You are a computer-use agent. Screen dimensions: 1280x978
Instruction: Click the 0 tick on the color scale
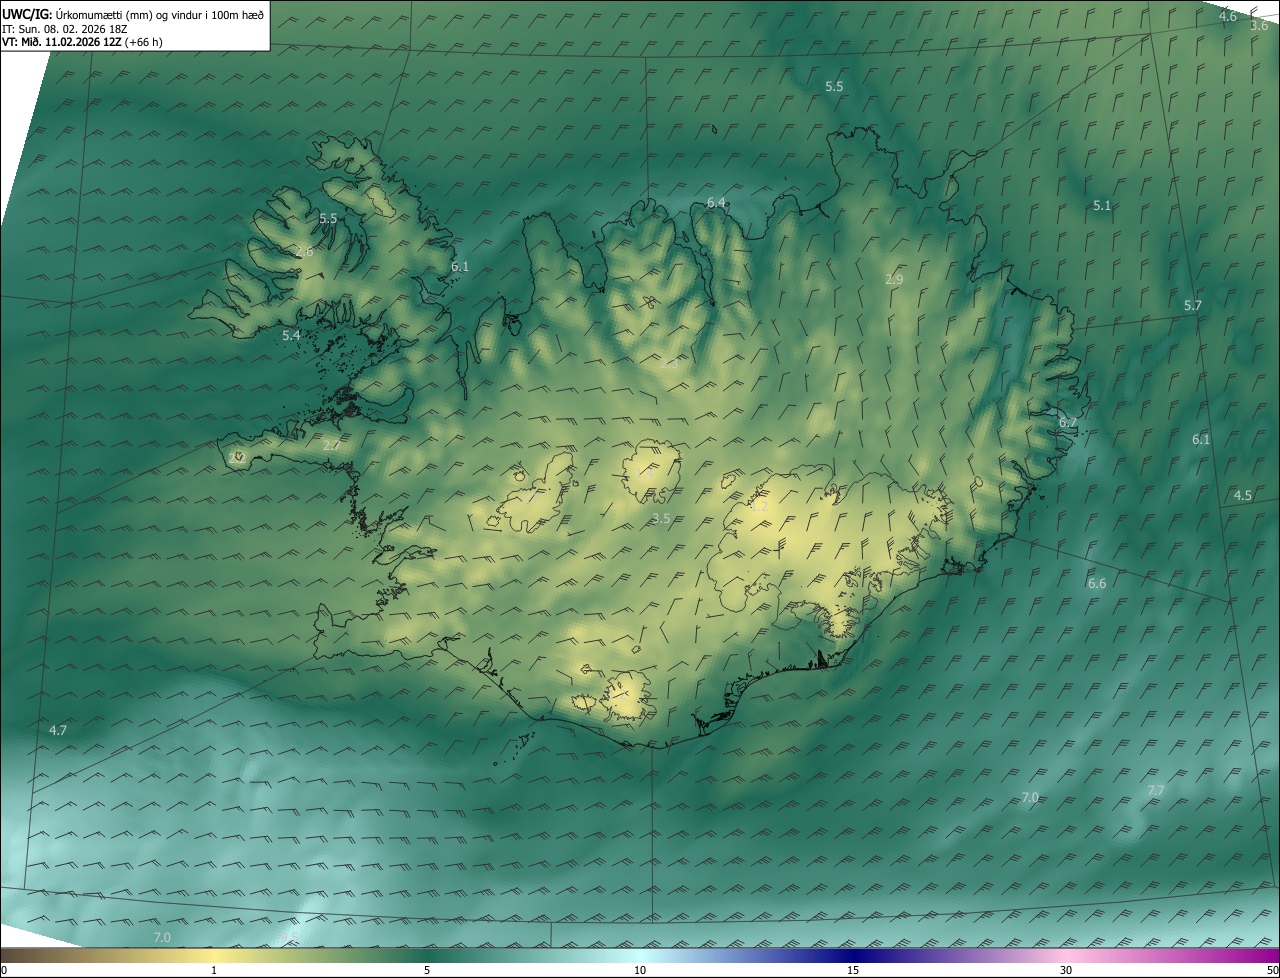[x=4, y=970]
